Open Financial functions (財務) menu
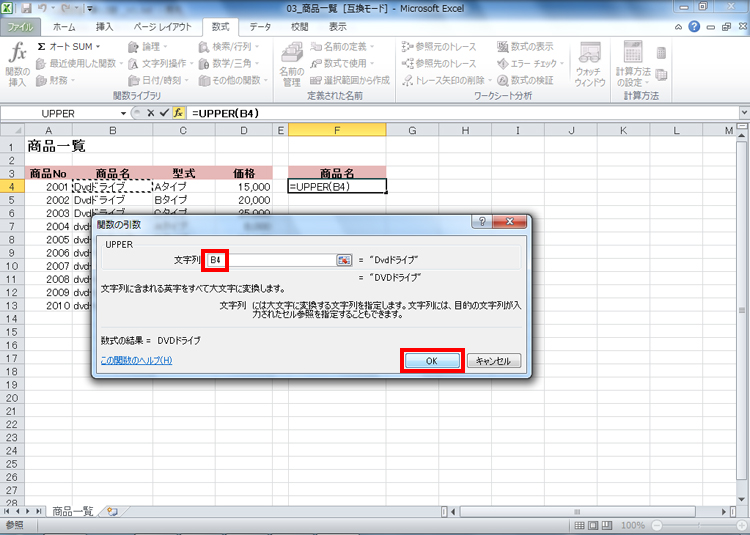This screenshot has height=535, width=750. [x=55, y=80]
